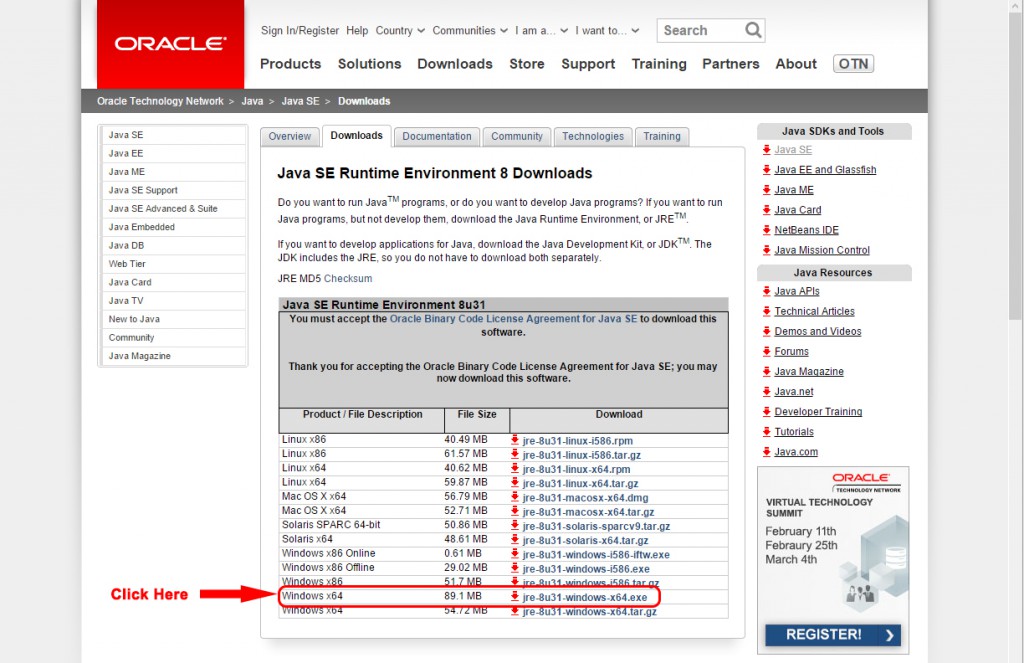Click red arrow icon beside Java Mission Control
Viewport: 1024px width, 663px height.
point(767,250)
